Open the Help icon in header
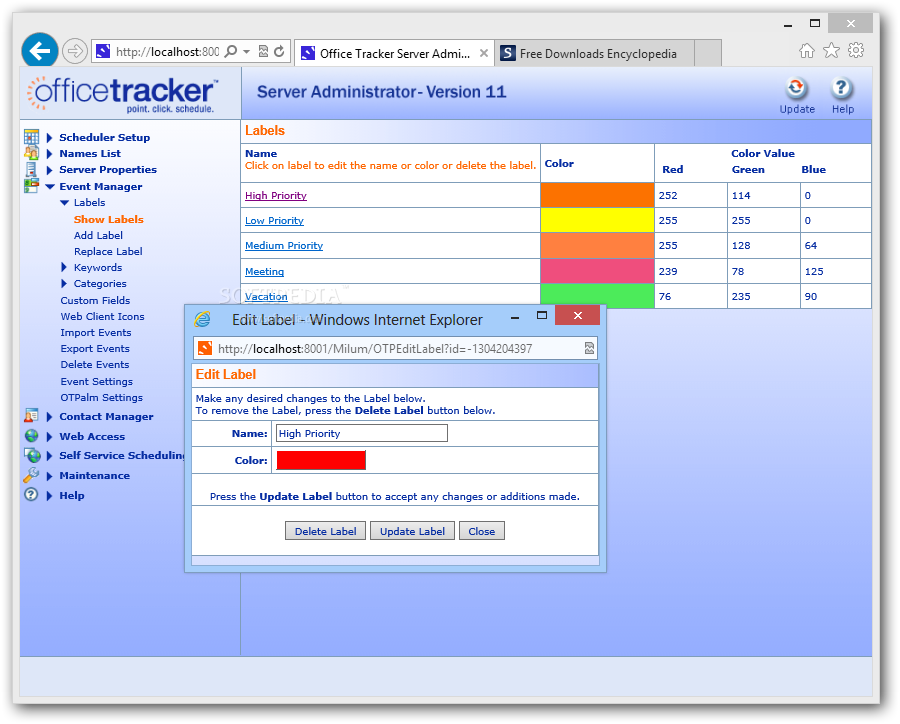This screenshot has height=724, width=900. click(841, 89)
